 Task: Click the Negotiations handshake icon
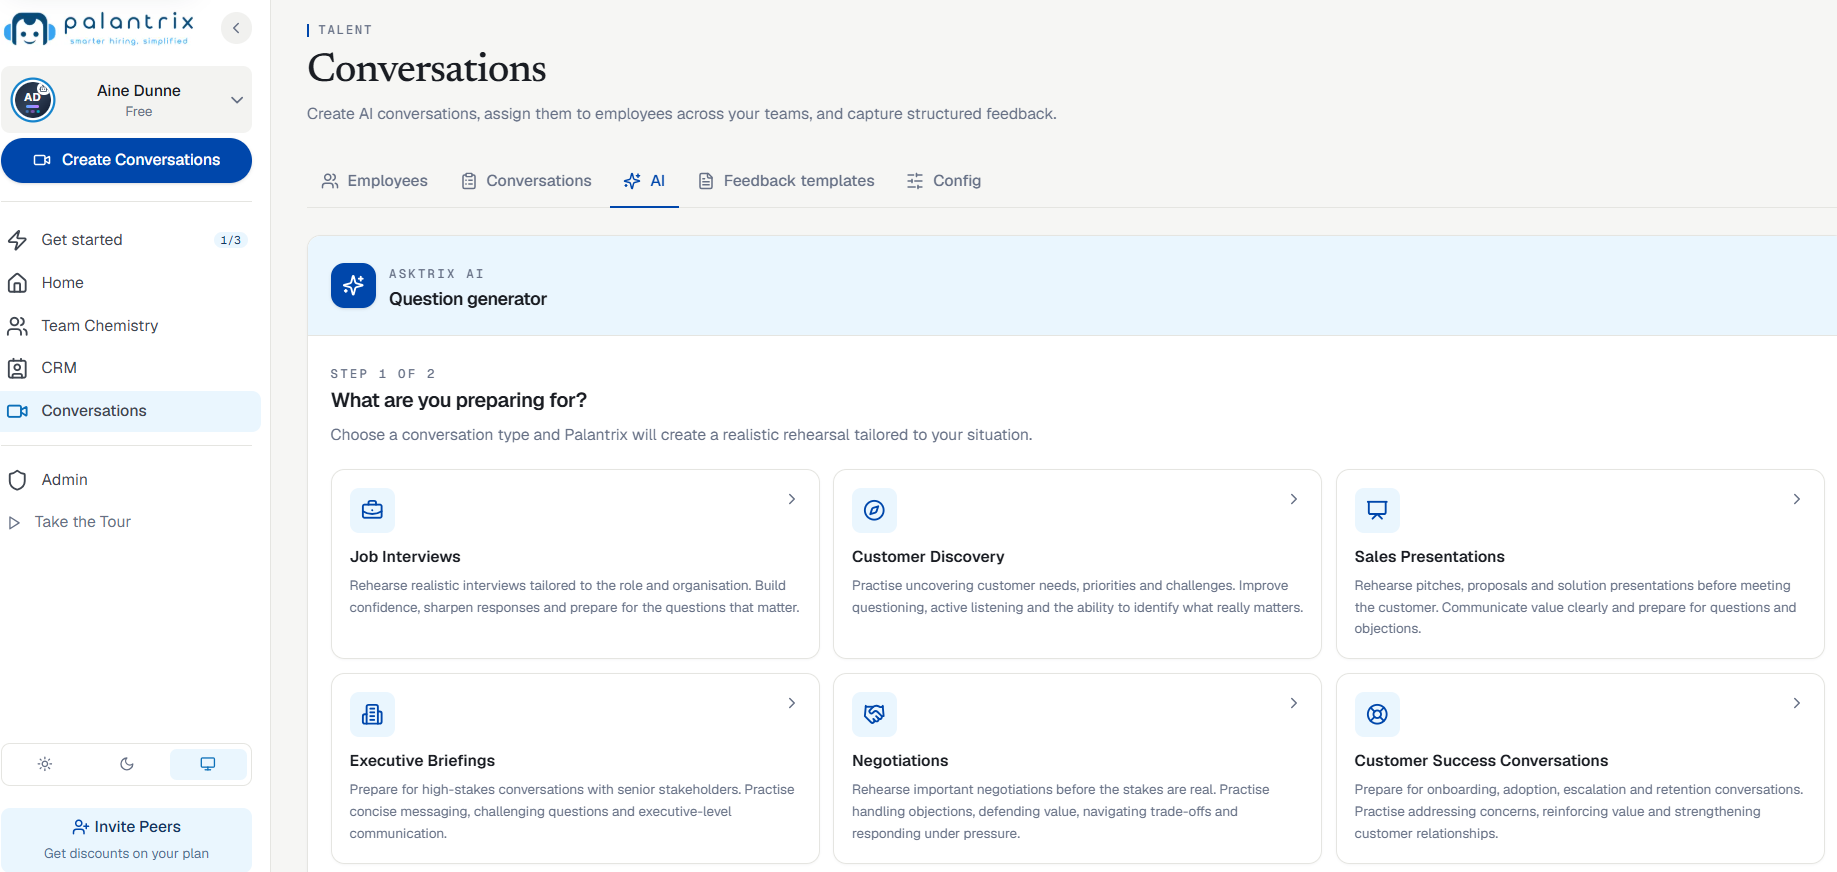pos(874,714)
